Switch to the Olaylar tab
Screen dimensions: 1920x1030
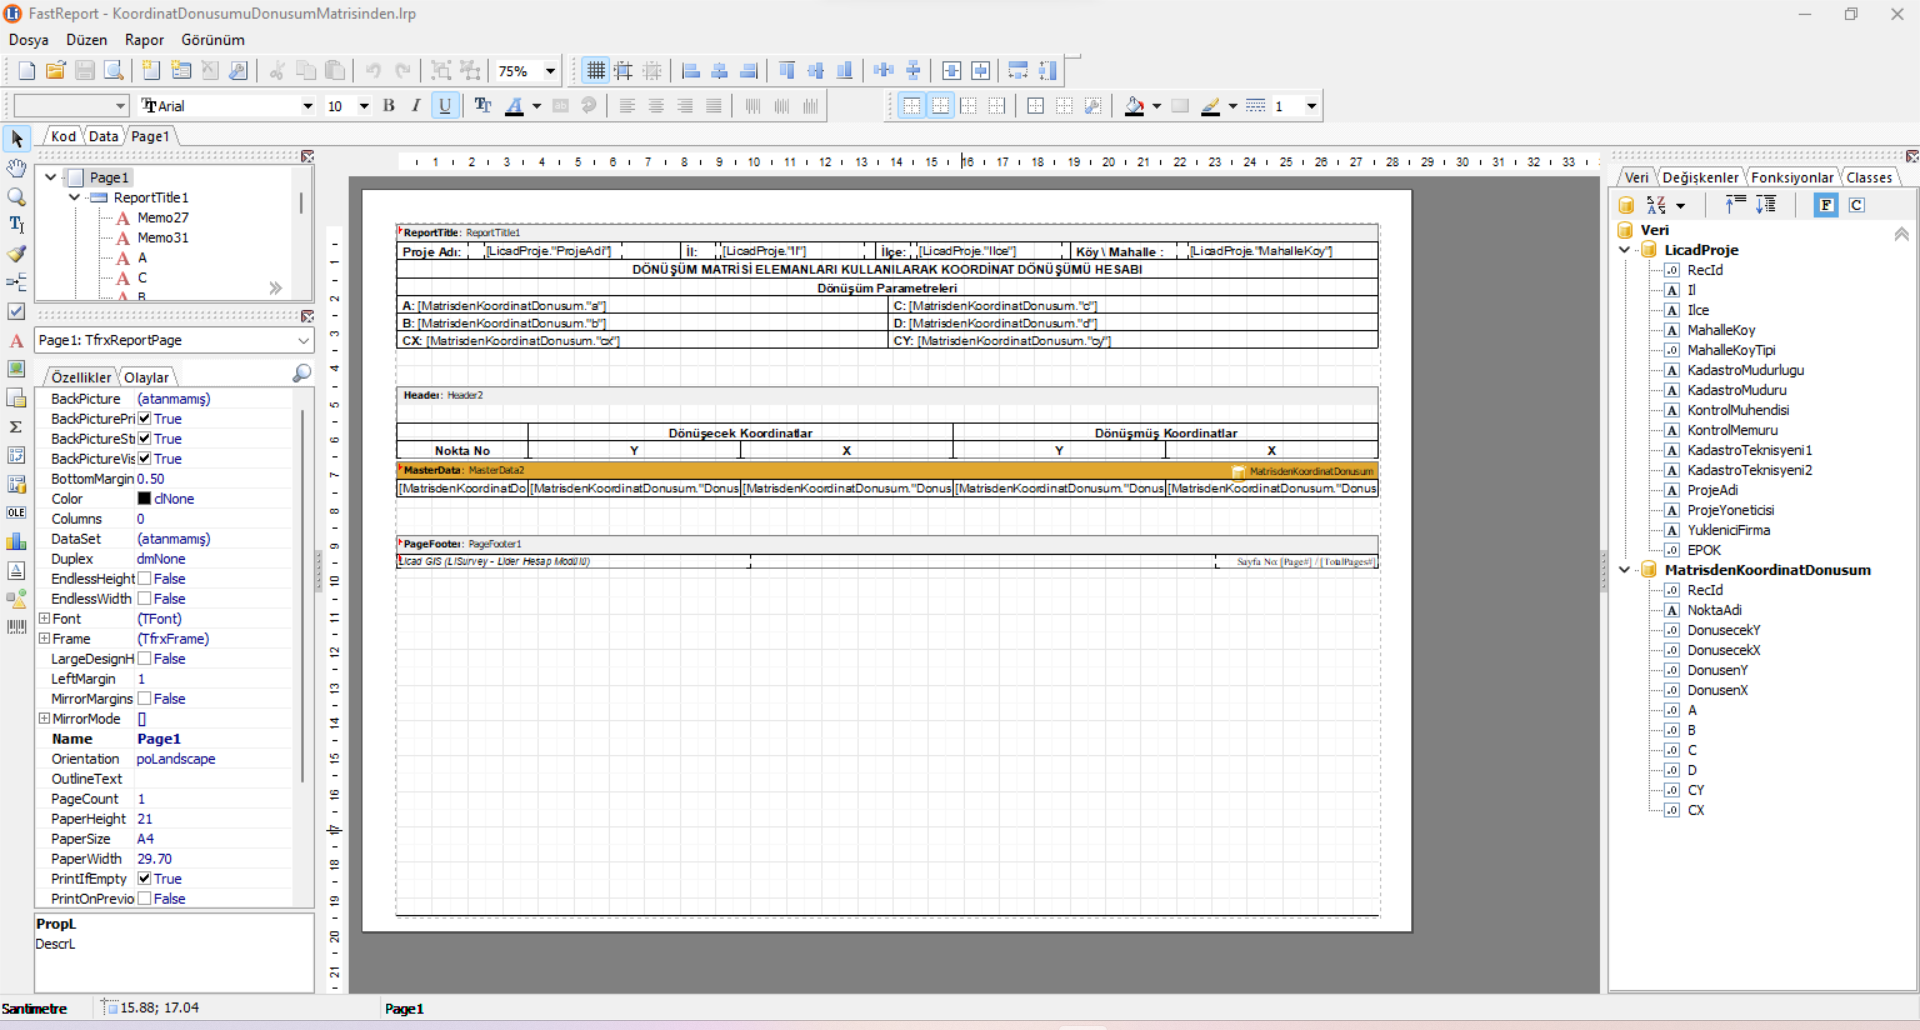click(x=146, y=378)
